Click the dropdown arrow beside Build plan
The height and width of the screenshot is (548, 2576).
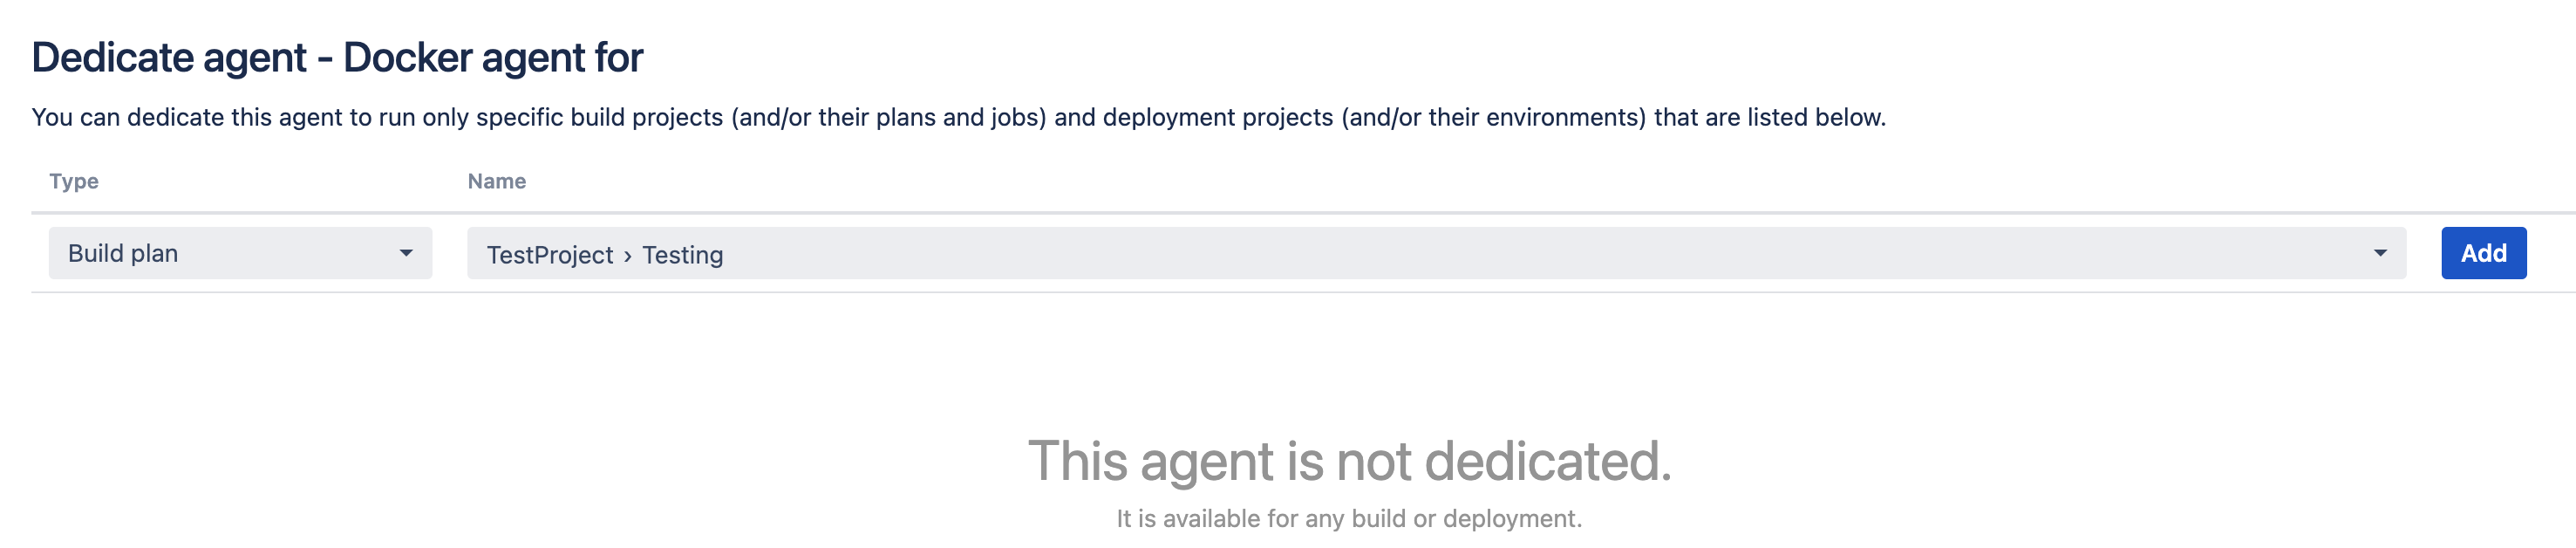click(x=408, y=253)
